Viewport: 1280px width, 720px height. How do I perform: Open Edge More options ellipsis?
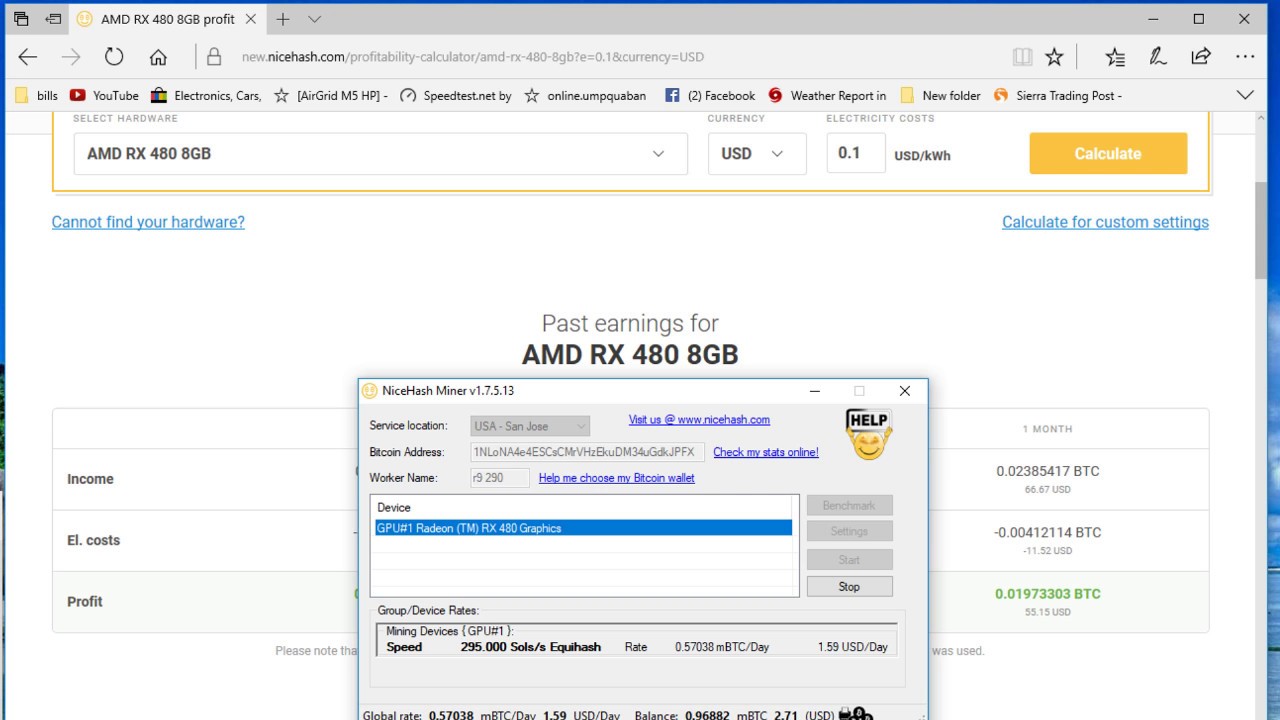coord(1245,57)
